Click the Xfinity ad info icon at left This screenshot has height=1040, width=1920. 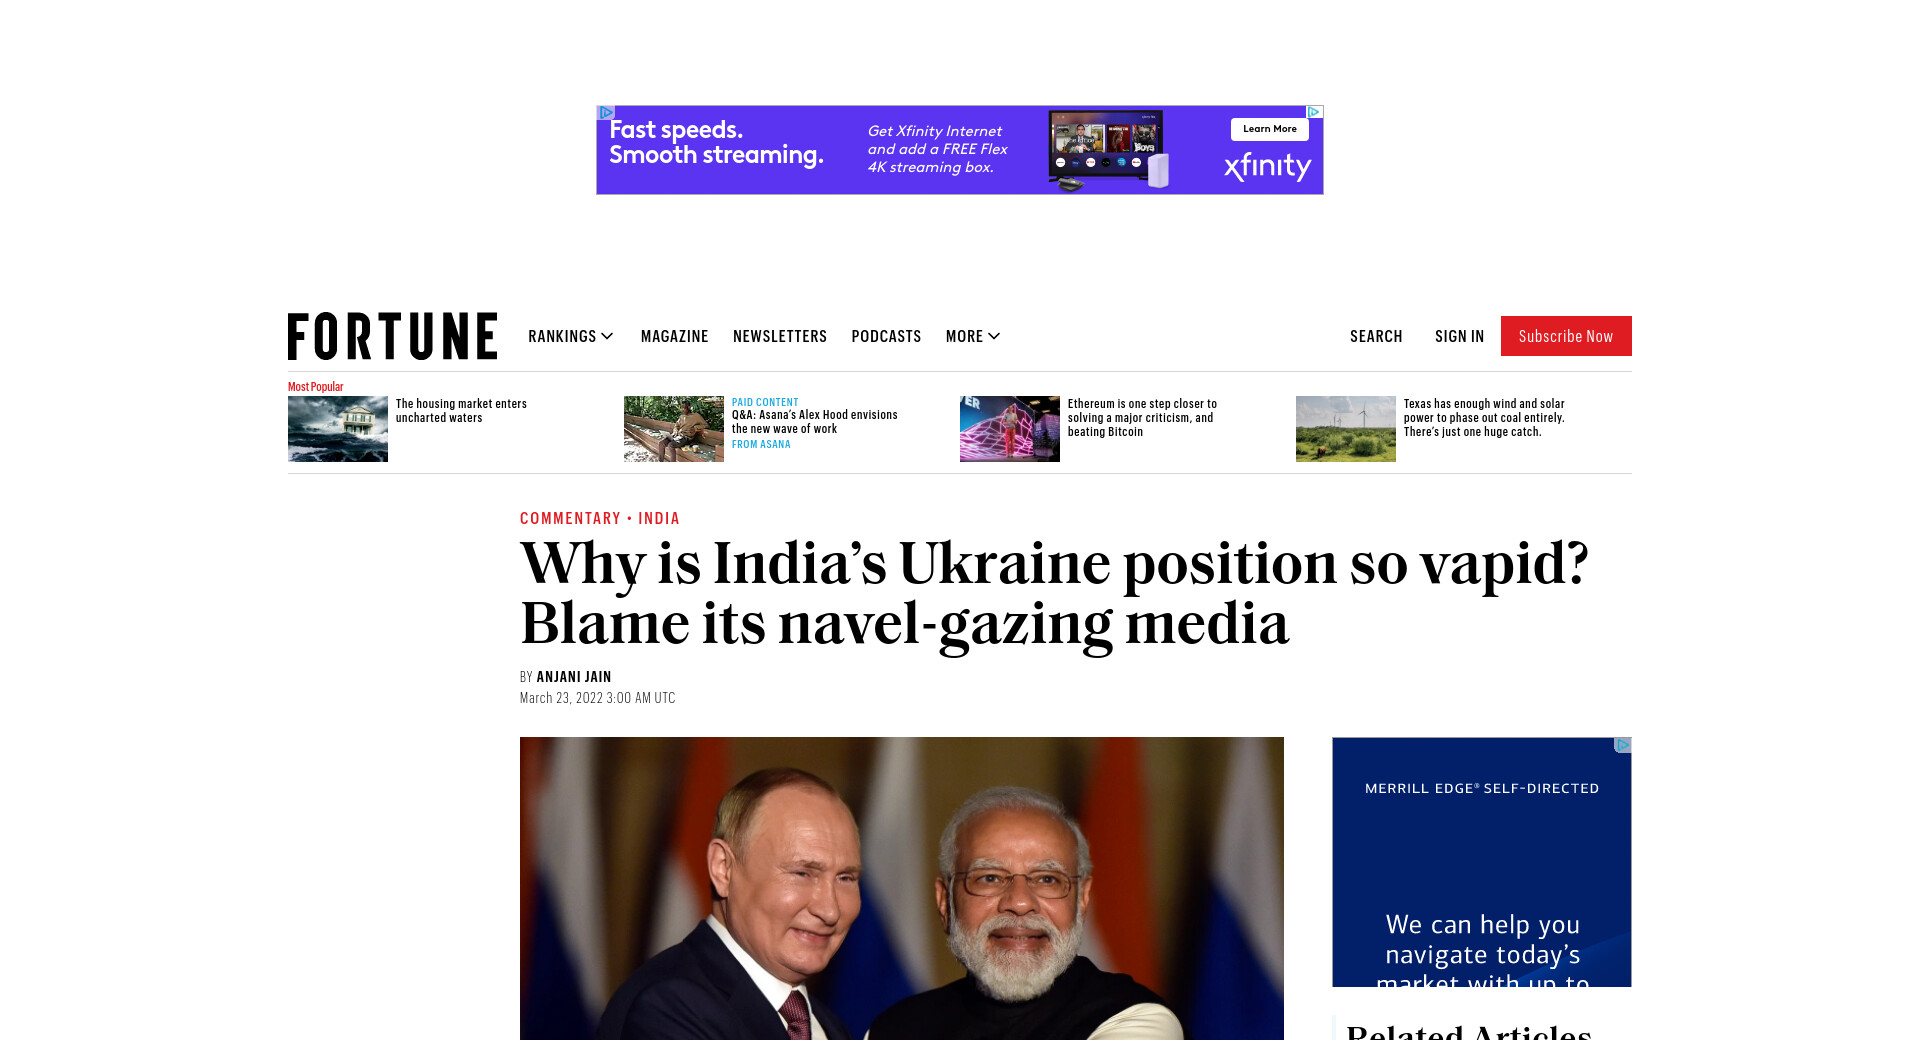(x=605, y=112)
